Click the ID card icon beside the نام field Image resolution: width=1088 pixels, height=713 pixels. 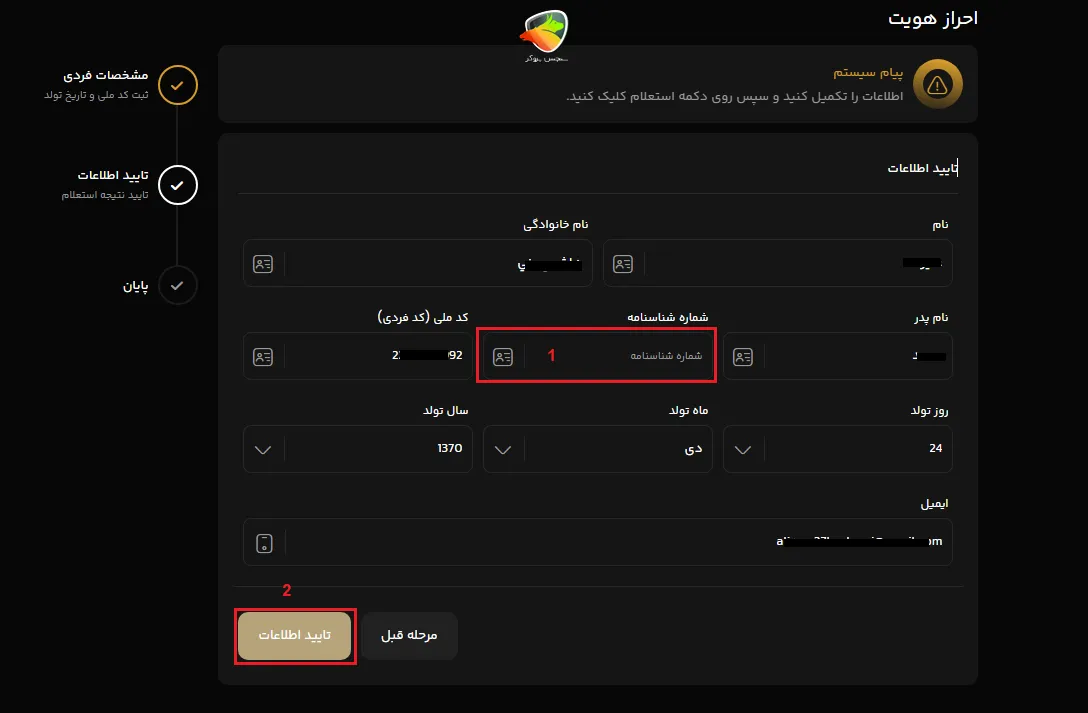coord(625,263)
